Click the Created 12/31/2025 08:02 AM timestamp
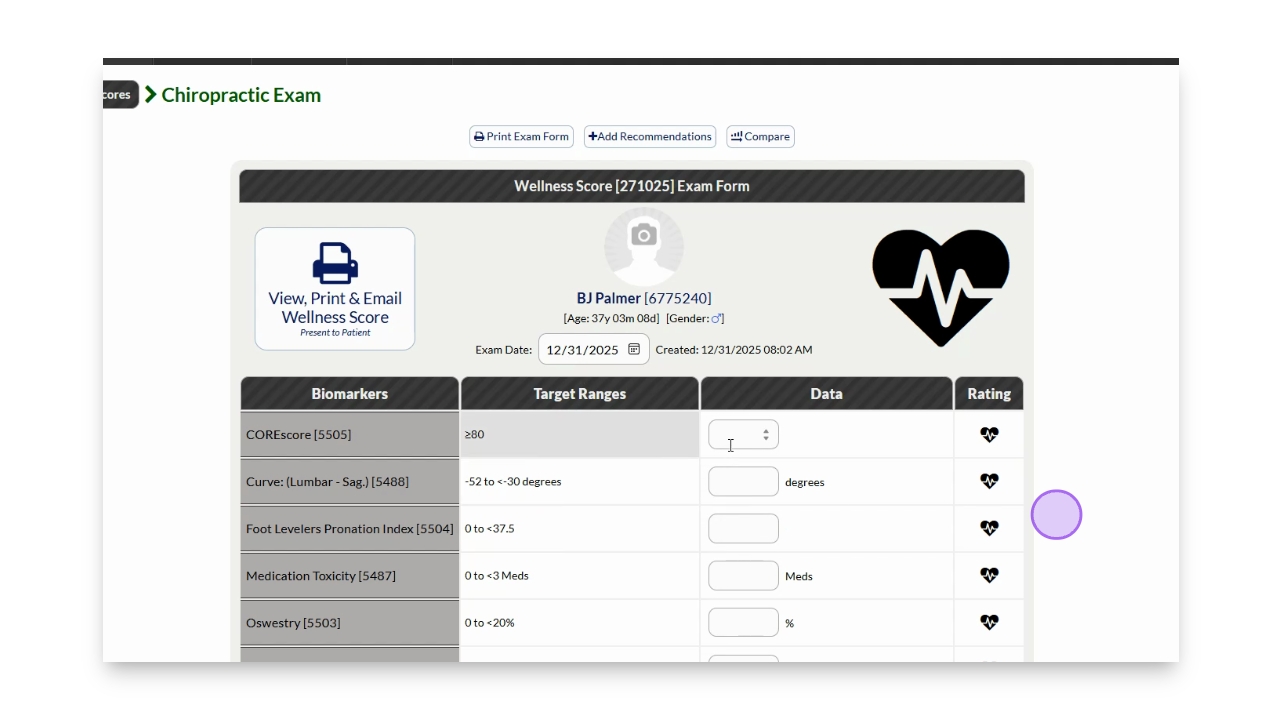 tap(734, 350)
